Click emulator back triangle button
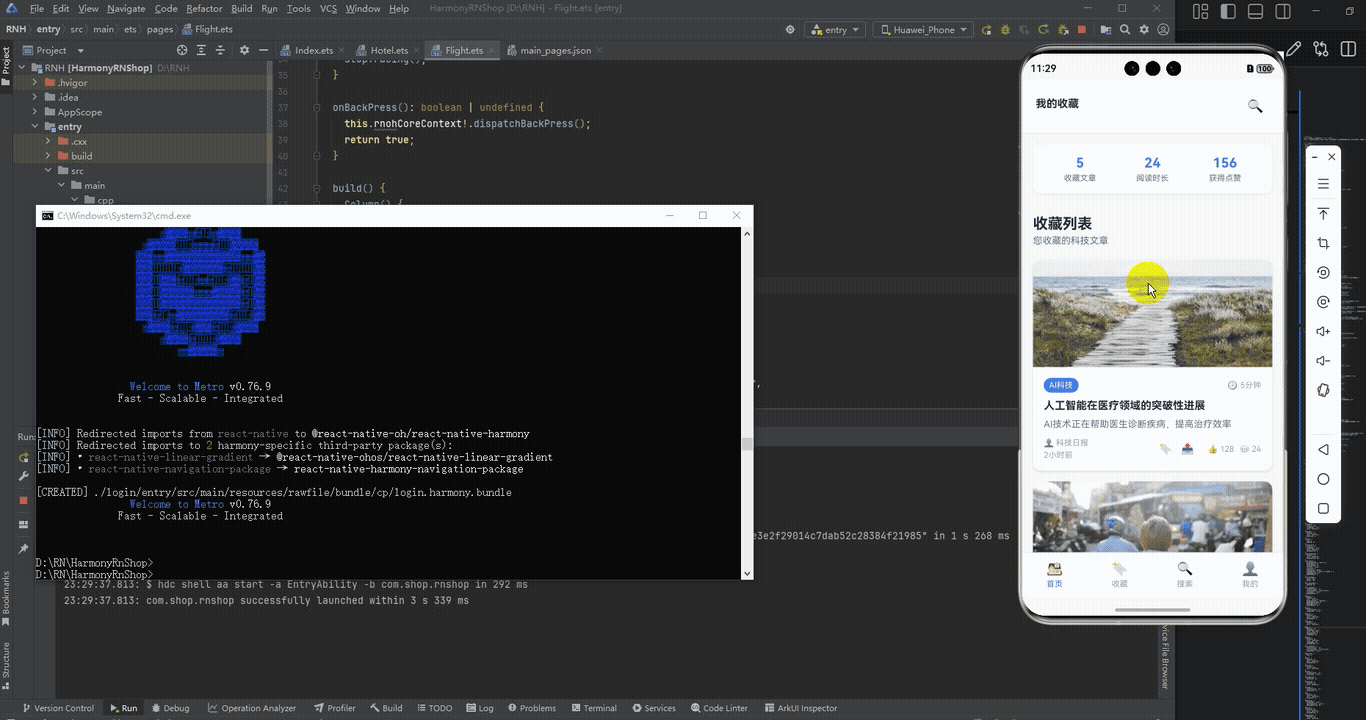Viewport: 1366px width, 720px height. pyautogui.click(x=1323, y=450)
